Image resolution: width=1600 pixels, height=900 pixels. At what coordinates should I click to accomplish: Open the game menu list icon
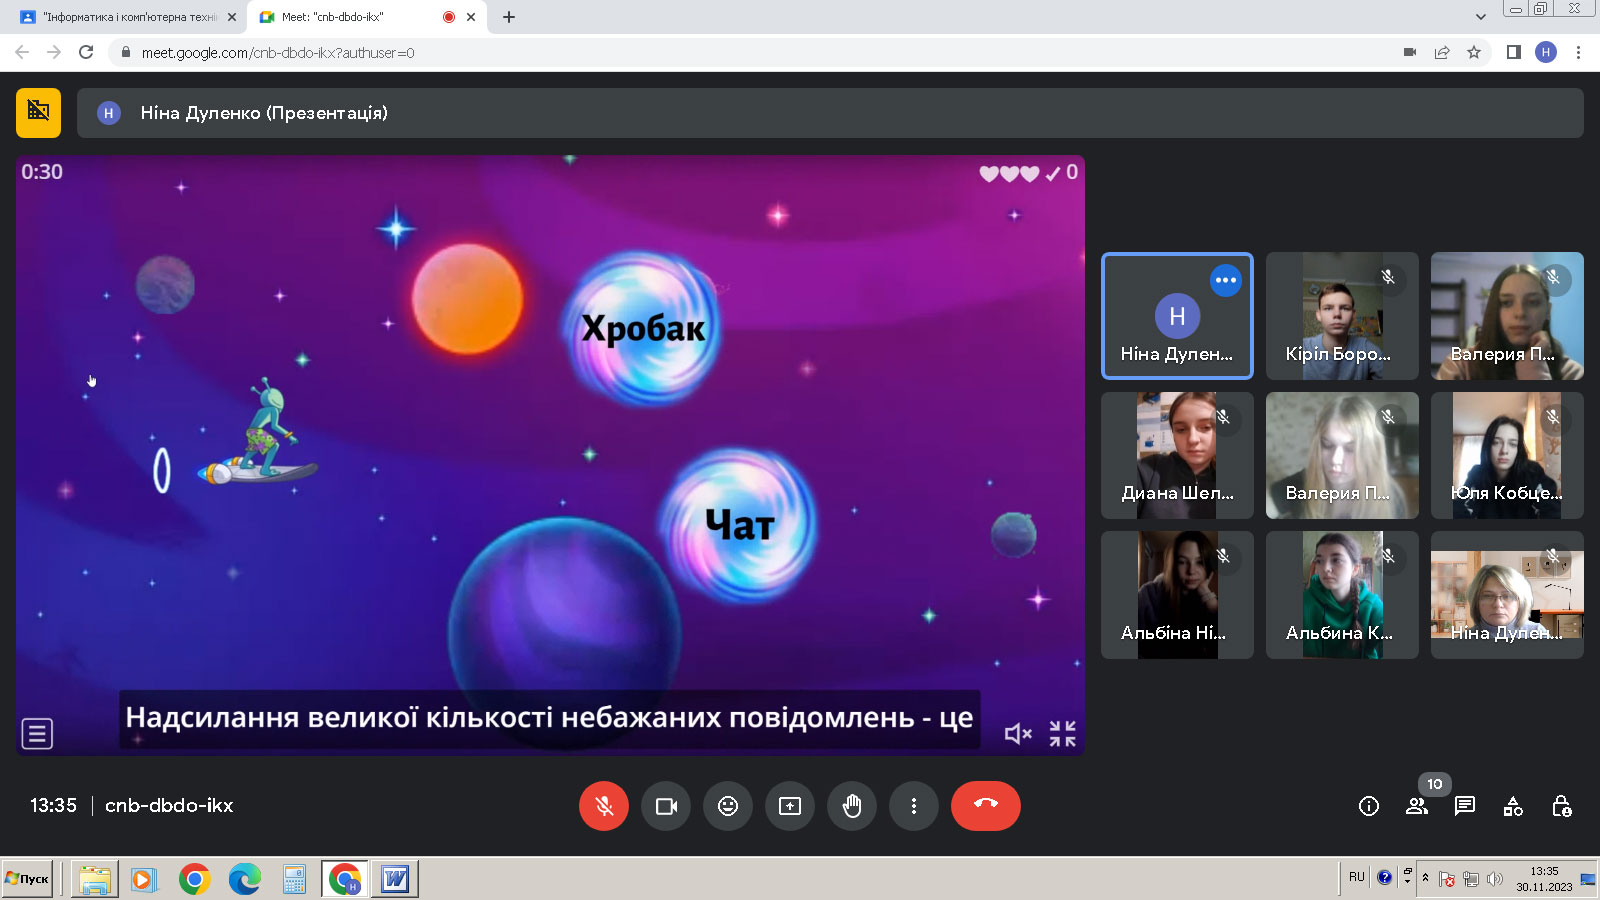[37, 734]
